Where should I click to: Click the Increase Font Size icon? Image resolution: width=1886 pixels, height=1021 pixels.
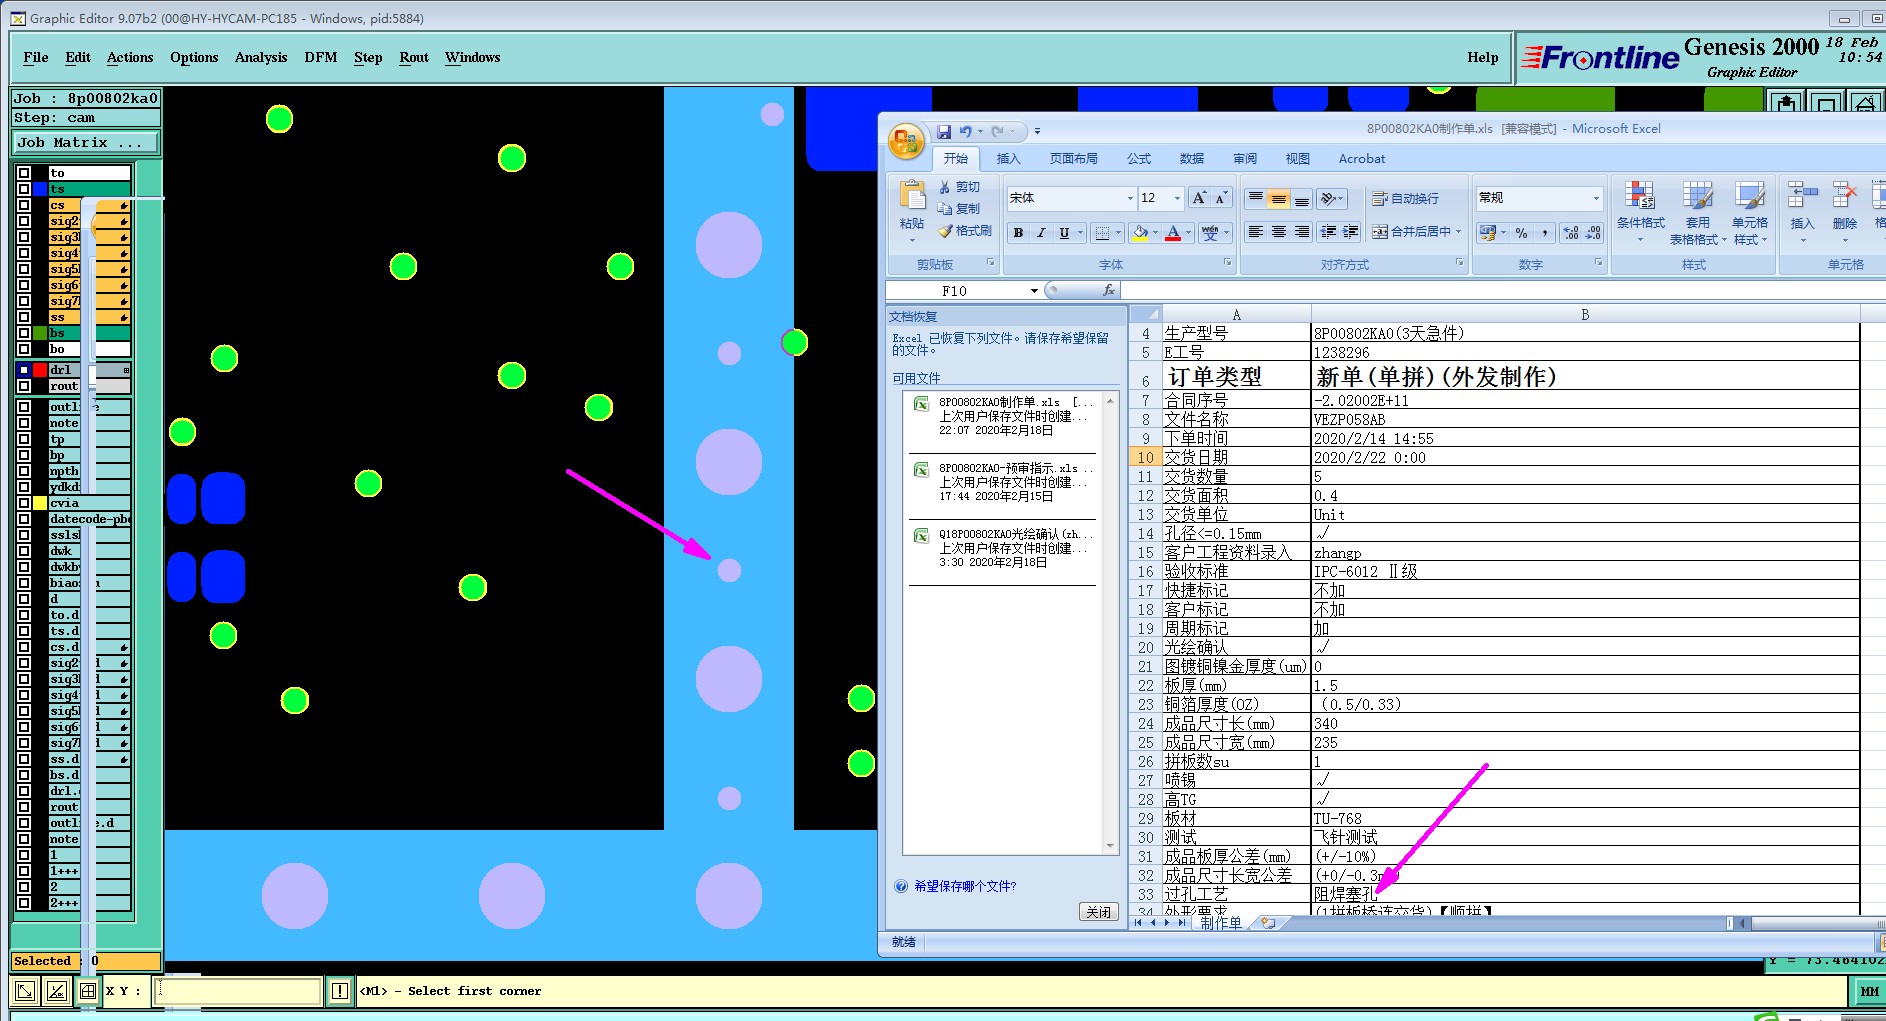(1199, 198)
